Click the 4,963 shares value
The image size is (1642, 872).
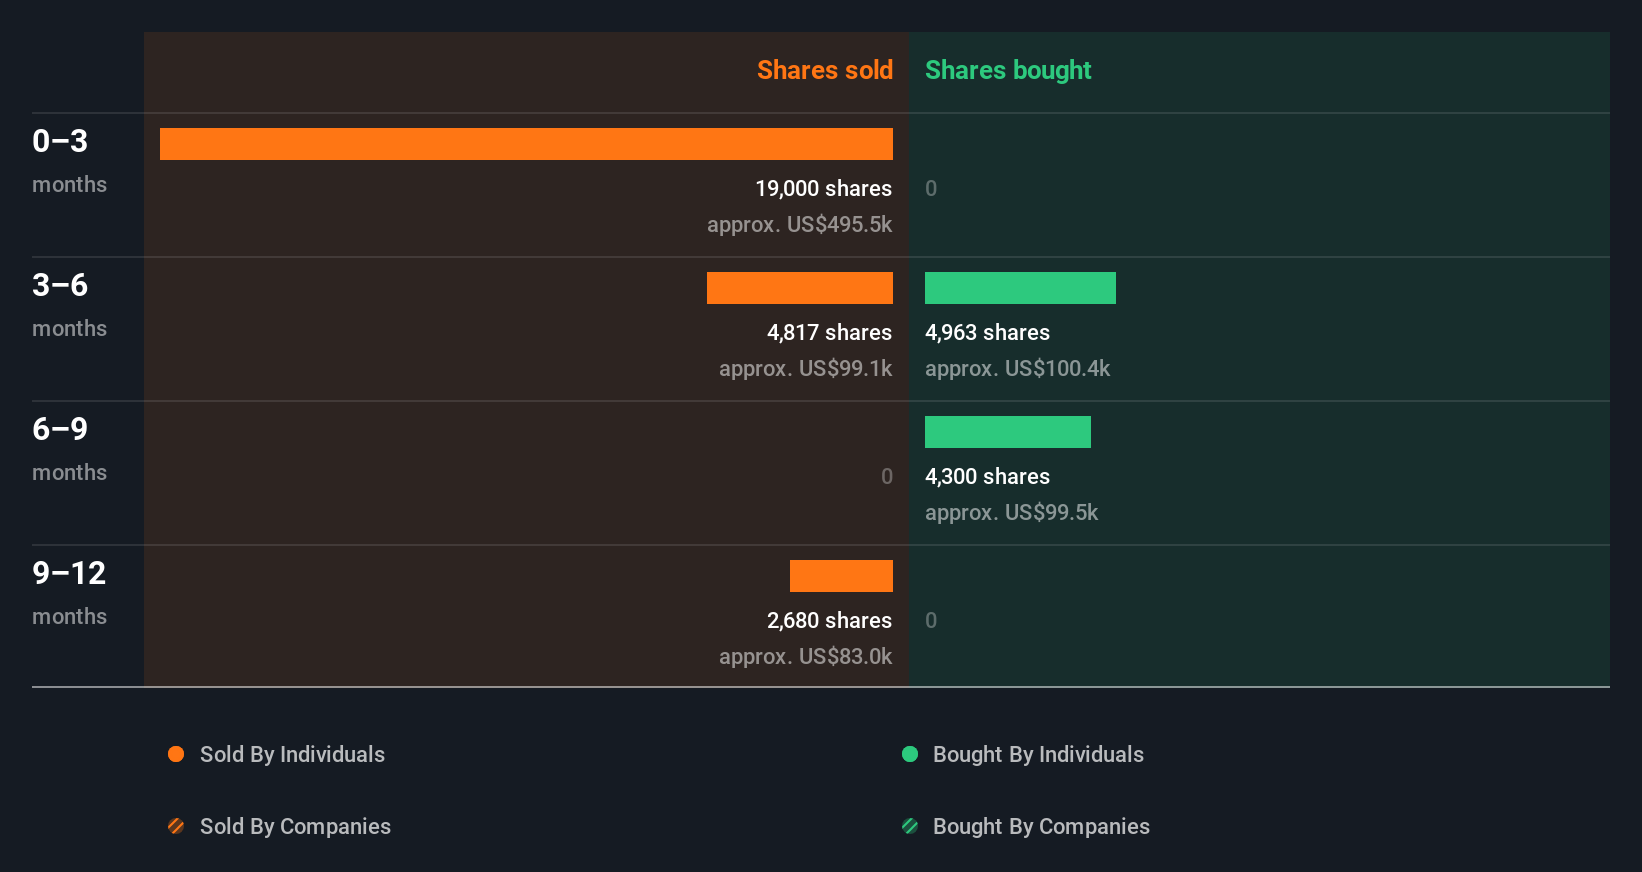coord(987,332)
